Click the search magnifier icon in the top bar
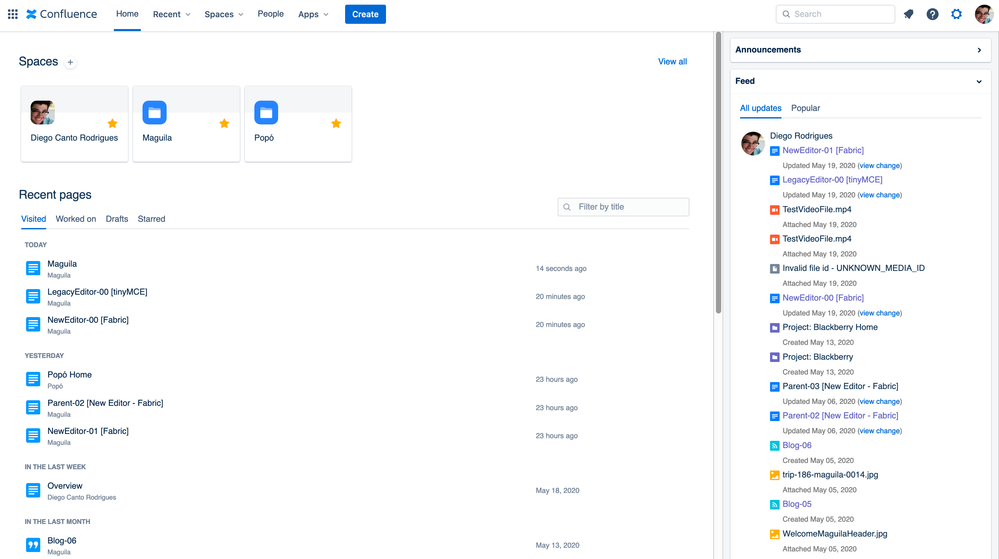Viewport: 999px width, 559px height. 786,14
